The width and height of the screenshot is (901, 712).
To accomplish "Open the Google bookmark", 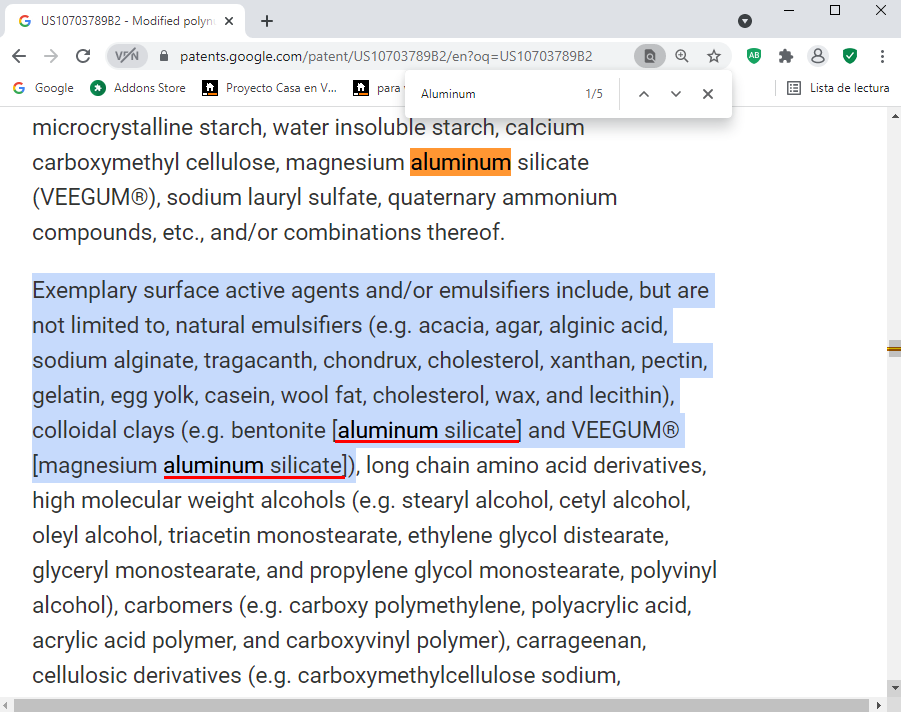I will [43, 88].
